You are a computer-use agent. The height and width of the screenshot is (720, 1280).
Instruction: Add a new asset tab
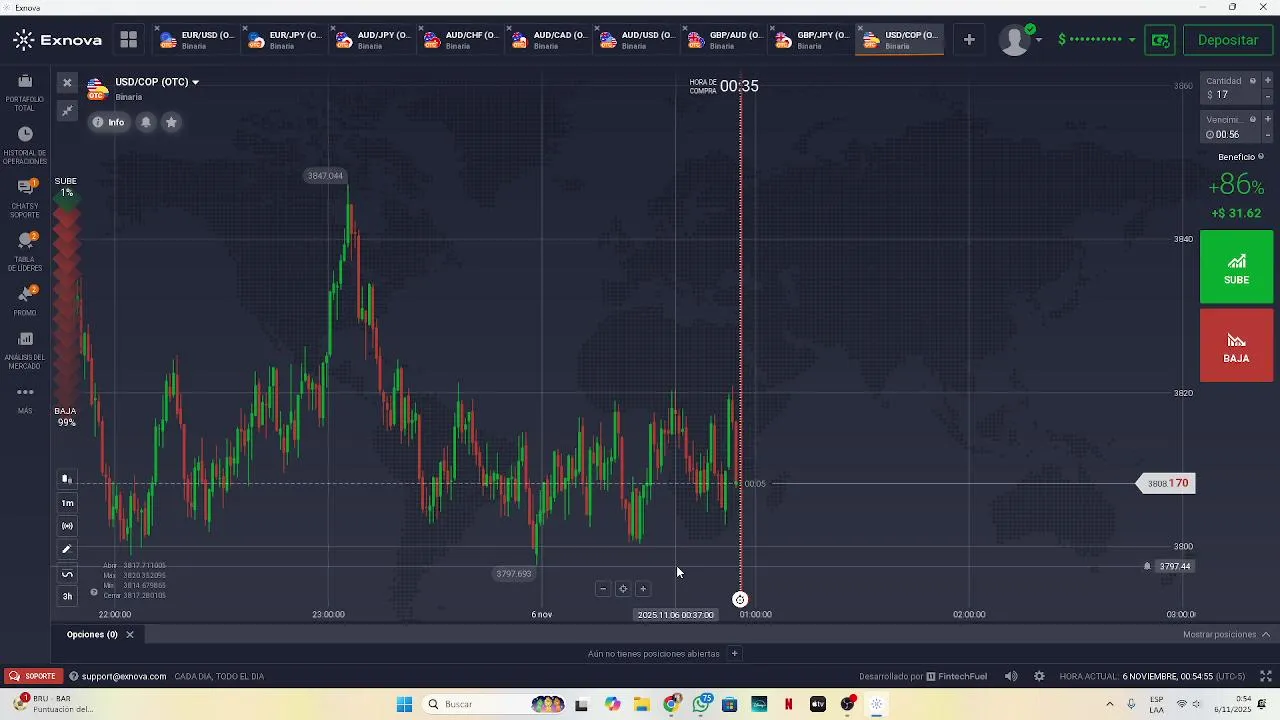(x=969, y=40)
